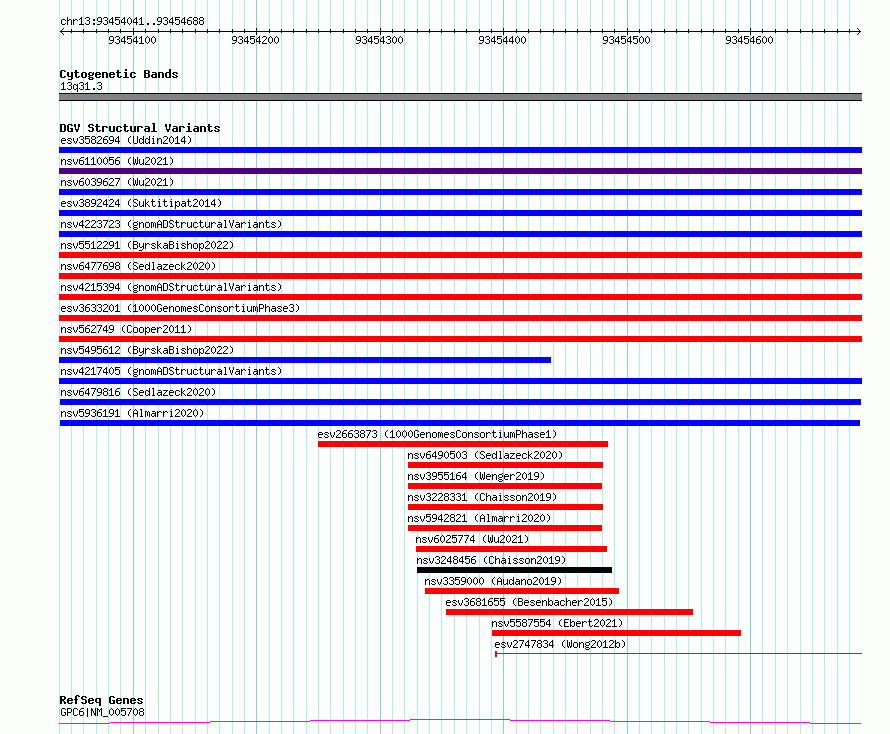Click nsv5587554 (Ebert2021) label
Image resolution: width=890 pixels, height=734 pixels.
click(557, 623)
